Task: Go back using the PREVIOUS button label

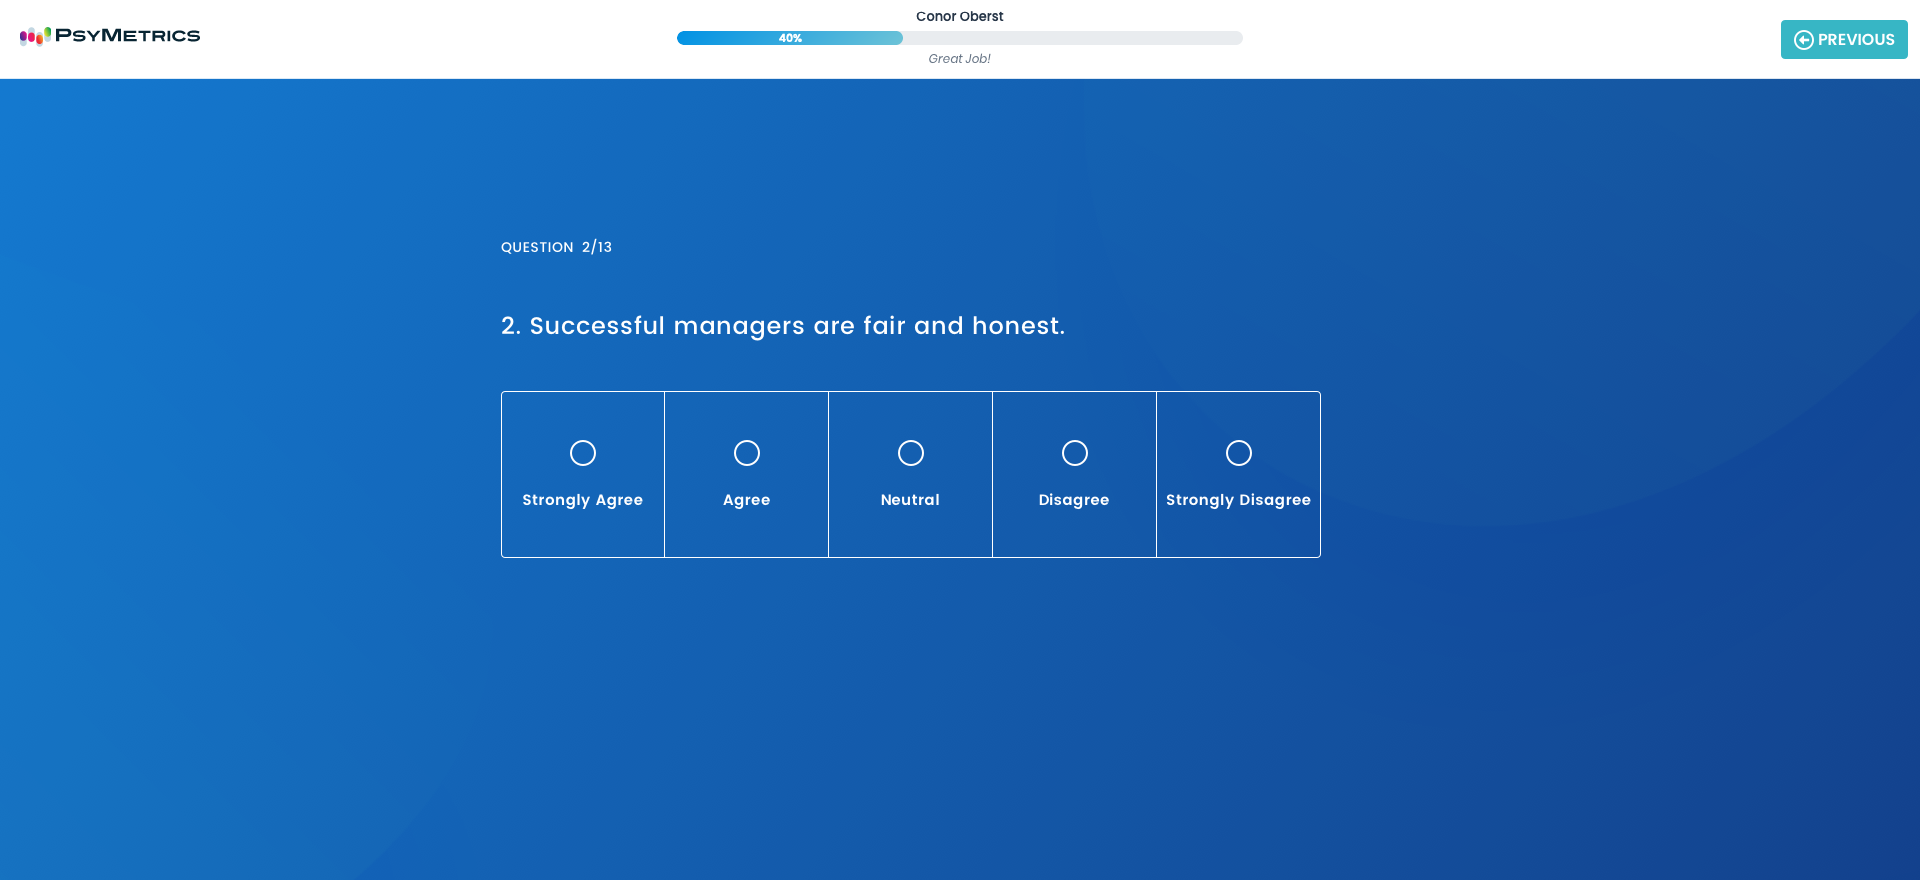Action: click(1855, 40)
